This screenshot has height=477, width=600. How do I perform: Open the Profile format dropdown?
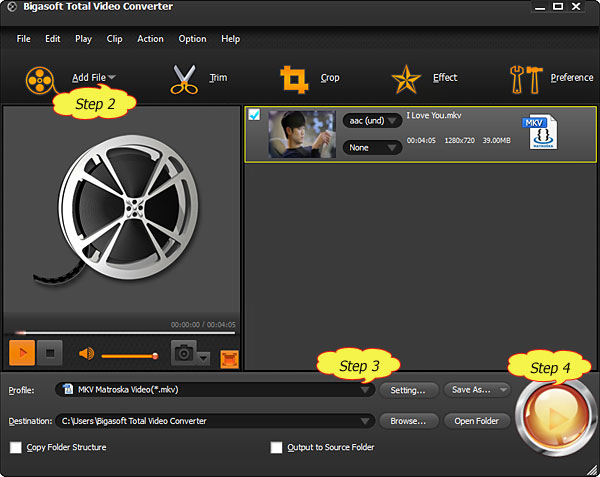[215, 390]
